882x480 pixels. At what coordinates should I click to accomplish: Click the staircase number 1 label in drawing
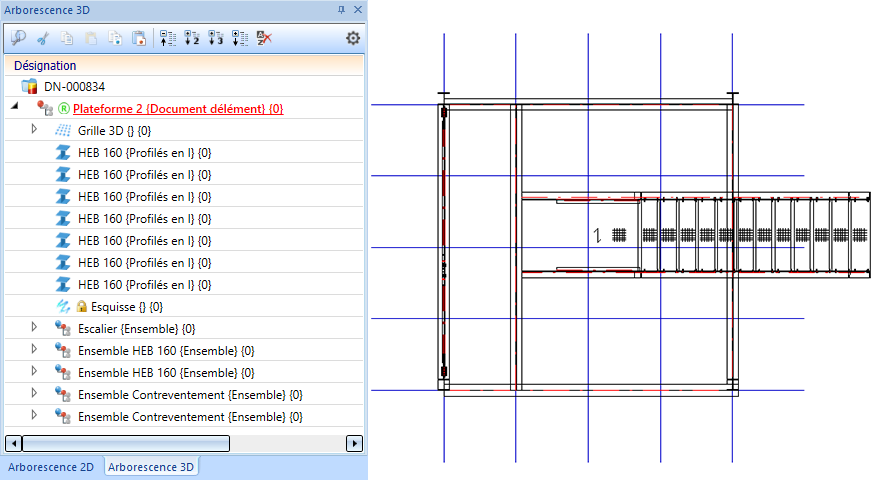pyautogui.click(x=597, y=235)
